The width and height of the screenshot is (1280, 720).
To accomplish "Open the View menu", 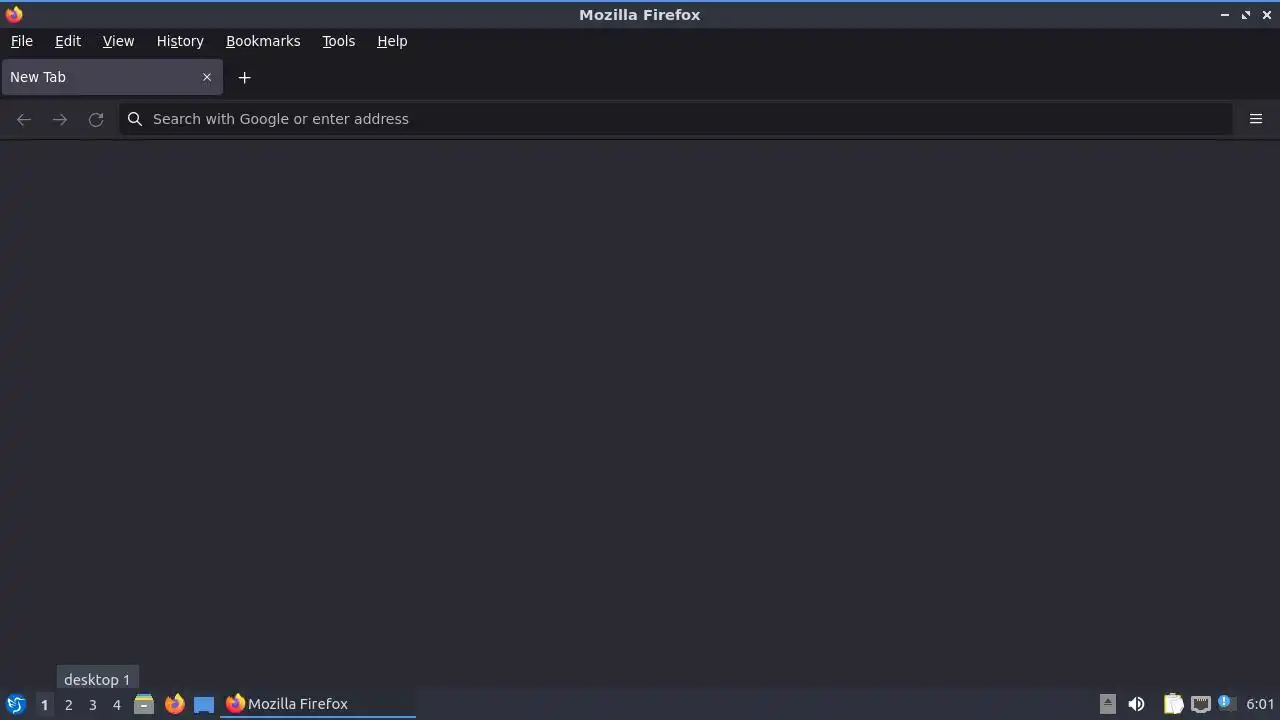I will (118, 41).
